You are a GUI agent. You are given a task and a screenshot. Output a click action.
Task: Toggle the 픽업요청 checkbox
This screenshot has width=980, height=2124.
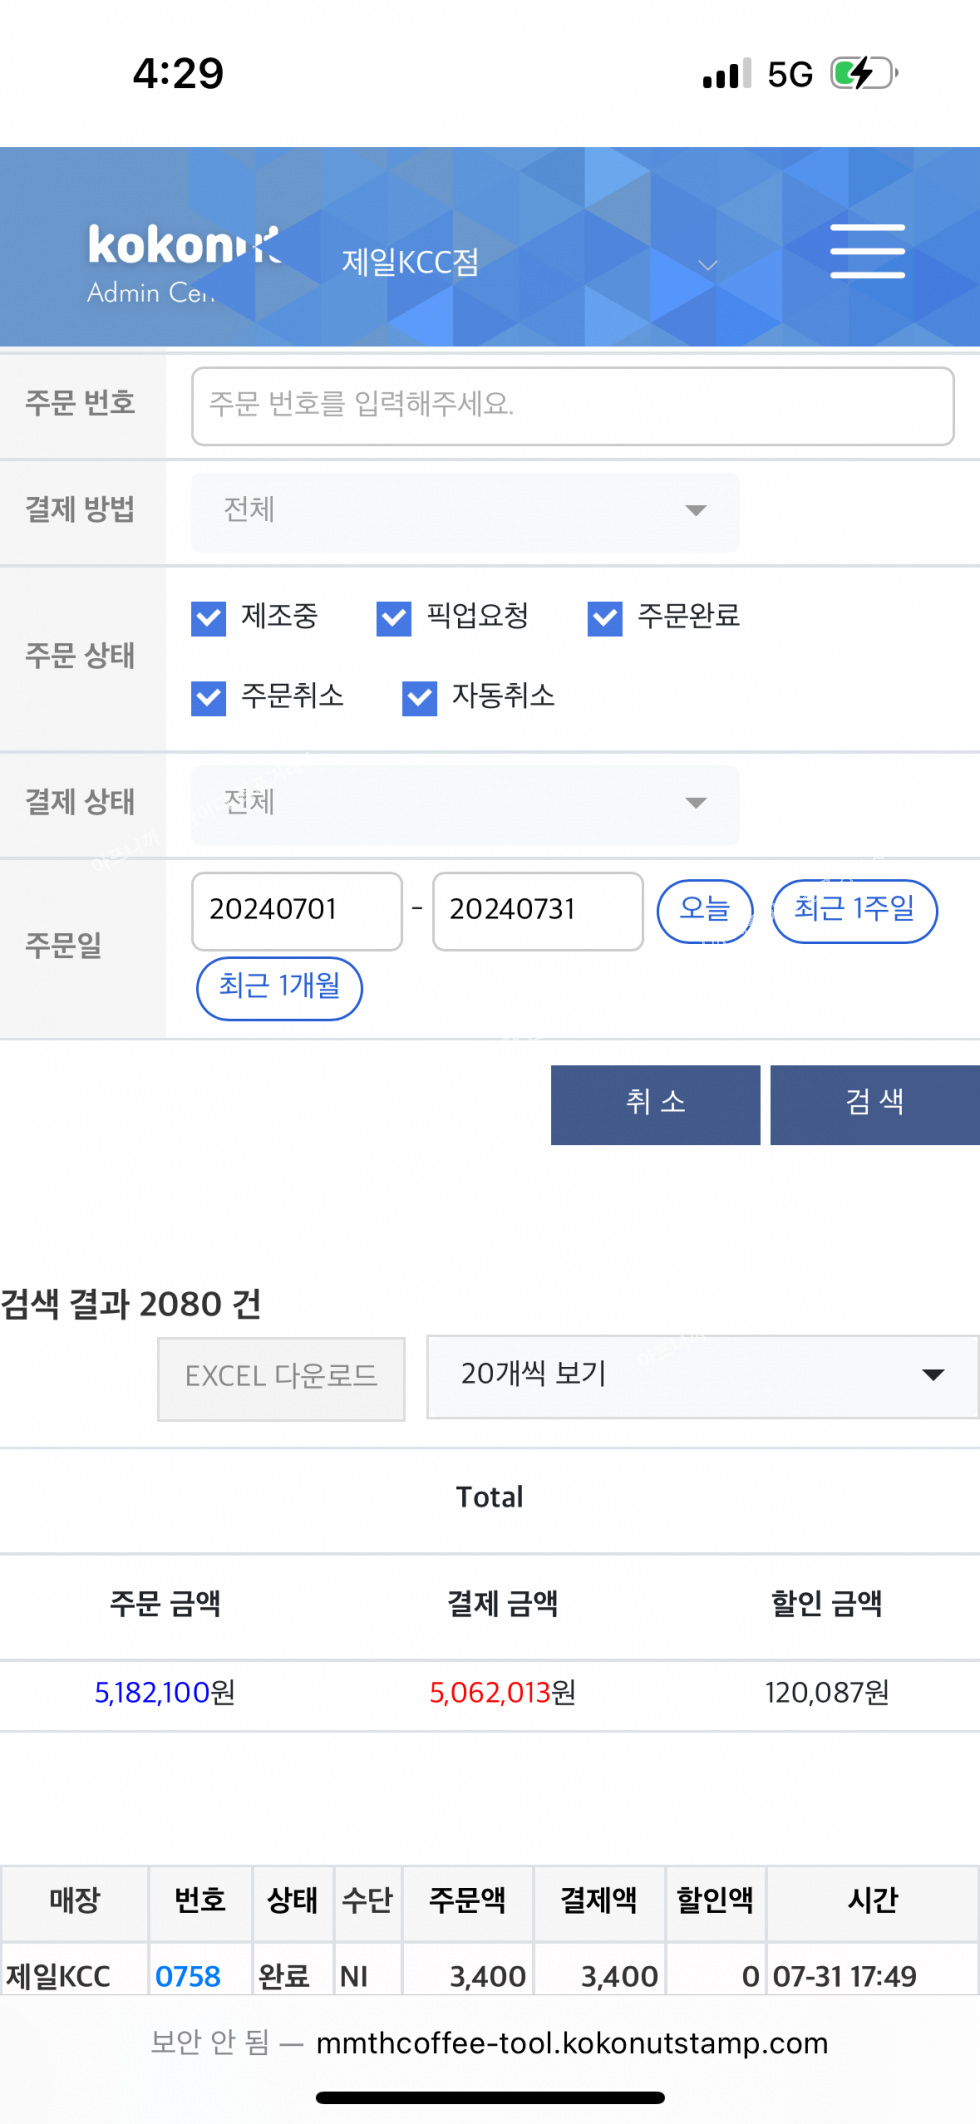coord(394,618)
